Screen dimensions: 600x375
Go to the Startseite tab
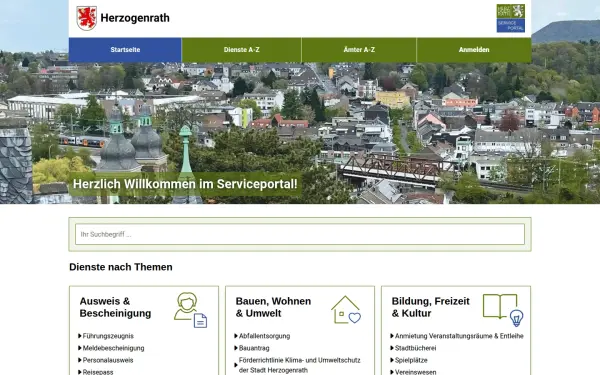coord(125,50)
